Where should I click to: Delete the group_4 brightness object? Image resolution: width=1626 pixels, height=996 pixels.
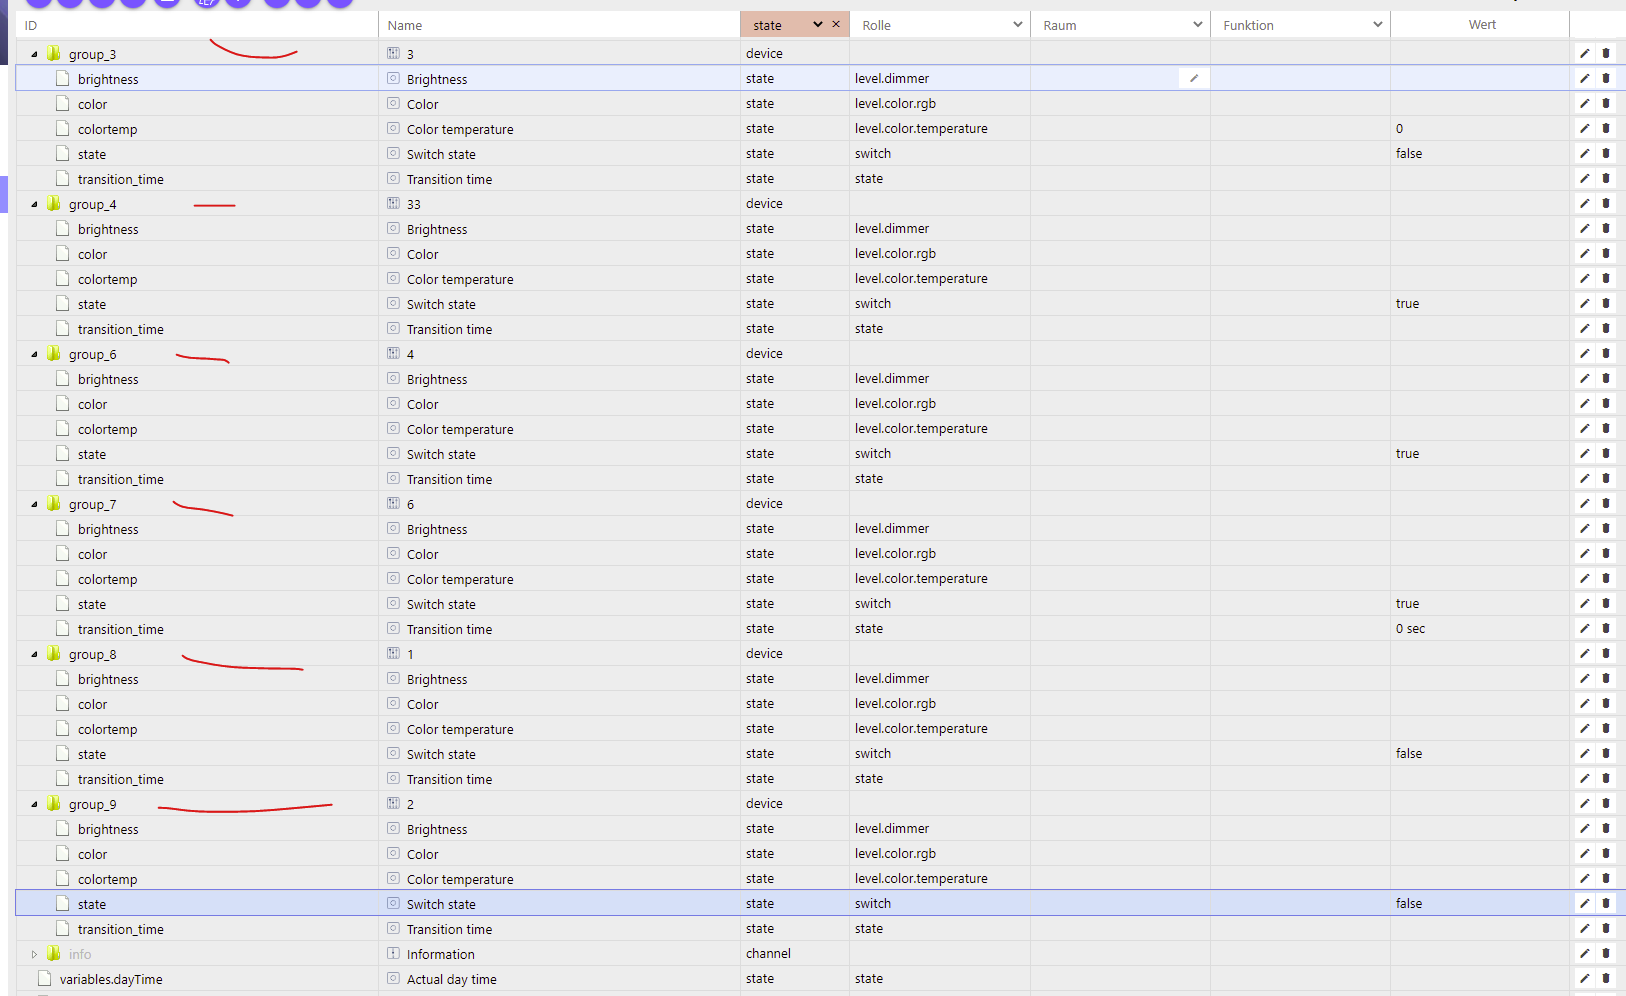coord(1606,228)
